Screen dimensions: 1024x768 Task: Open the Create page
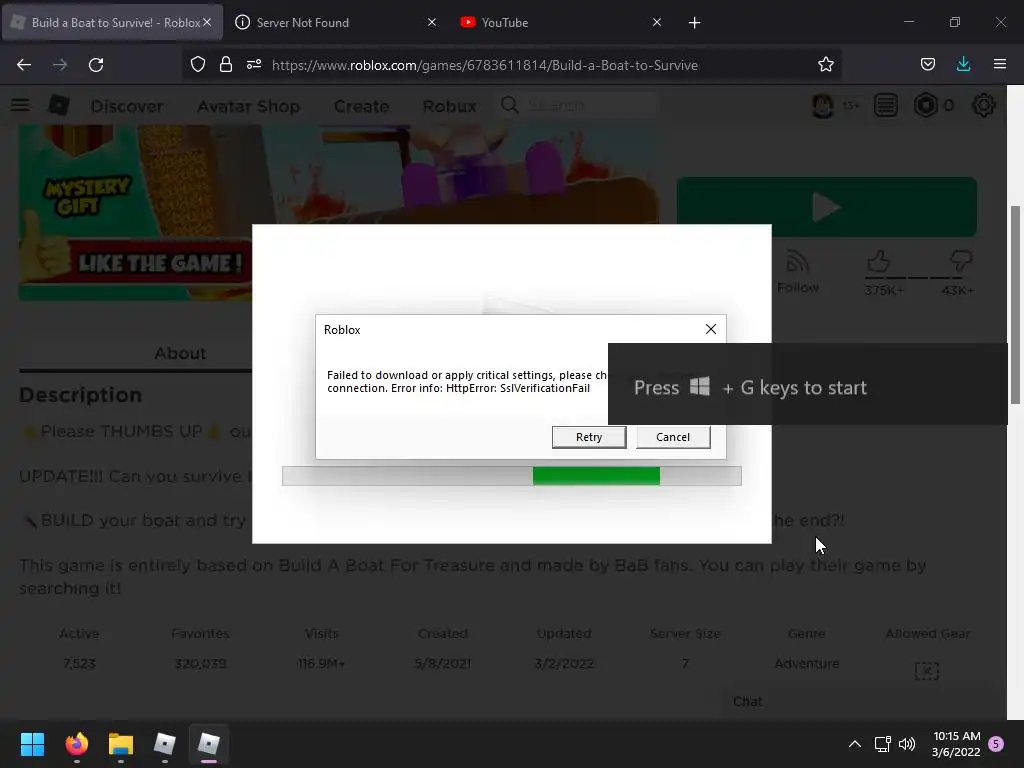(361, 106)
